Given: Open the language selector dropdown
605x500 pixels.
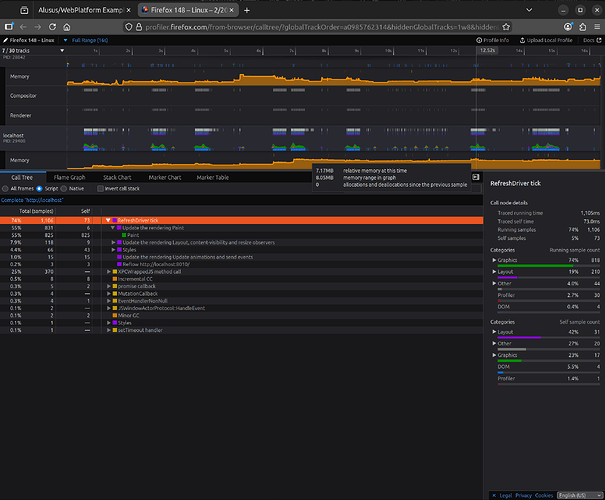Looking at the screenshot, I should click(577, 496).
